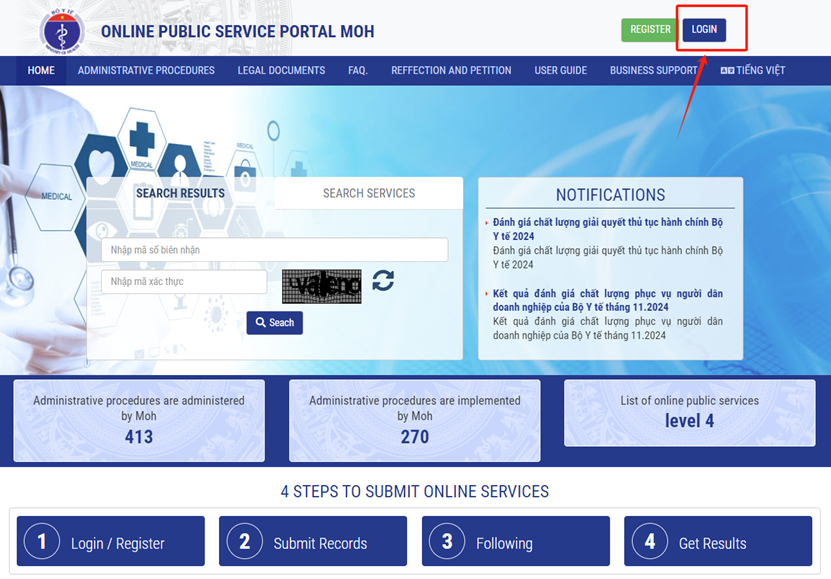The width and height of the screenshot is (831, 579).
Task: Open LEGAL DOCUMENTS menu
Action: tap(281, 70)
